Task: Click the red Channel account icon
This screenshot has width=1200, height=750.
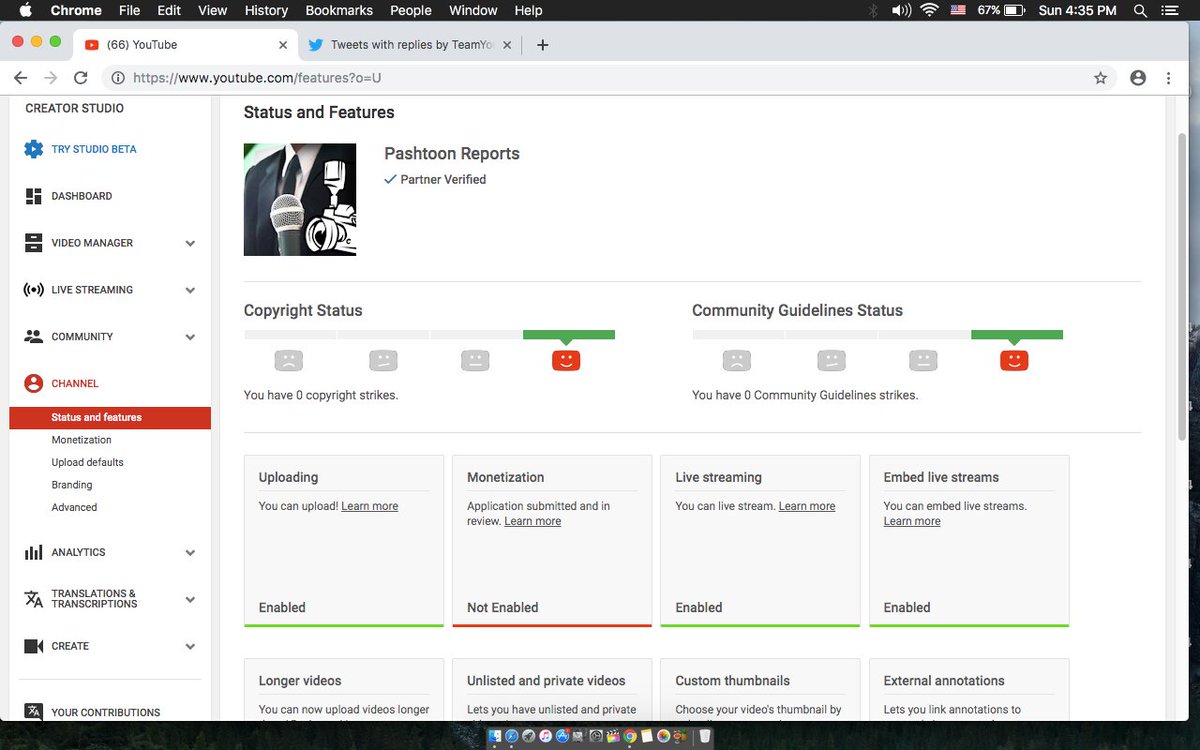Action: (34, 383)
